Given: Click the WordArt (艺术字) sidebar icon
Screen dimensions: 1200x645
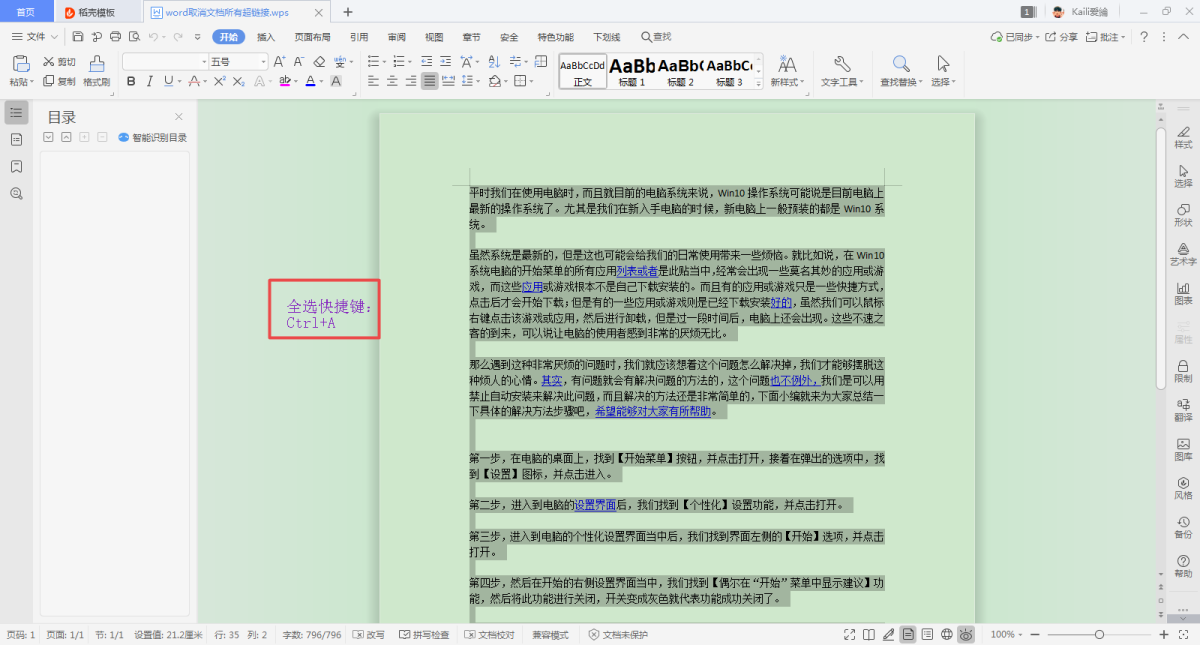Looking at the screenshot, I should [x=1183, y=249].
